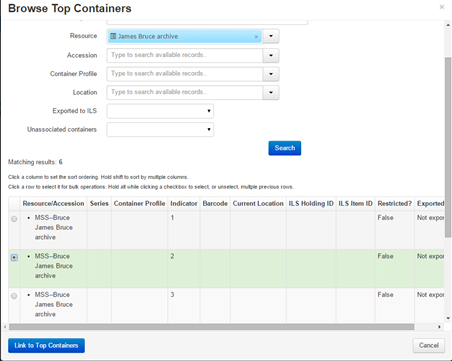Focus the Location search field
Screen dimensions: 452x361
click(x=185, y=92)
